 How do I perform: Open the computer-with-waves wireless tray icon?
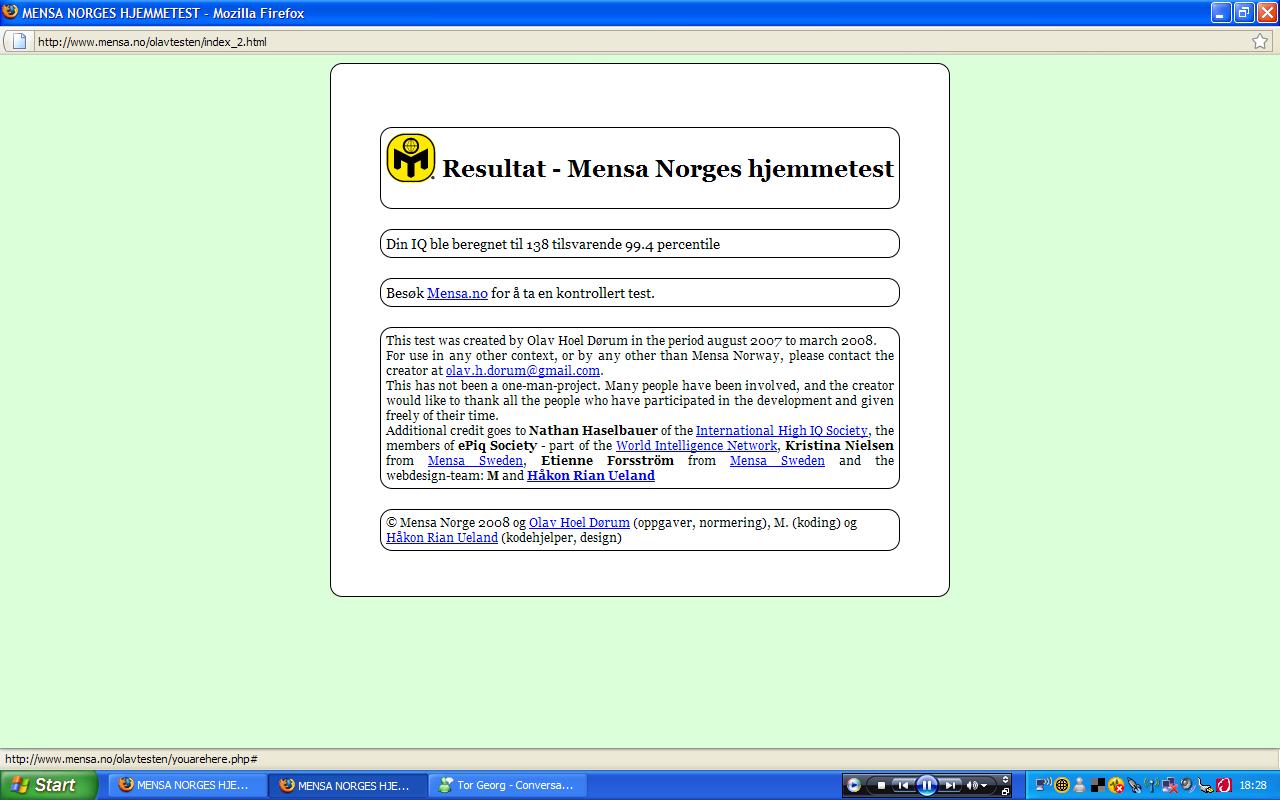(1043, 785)
